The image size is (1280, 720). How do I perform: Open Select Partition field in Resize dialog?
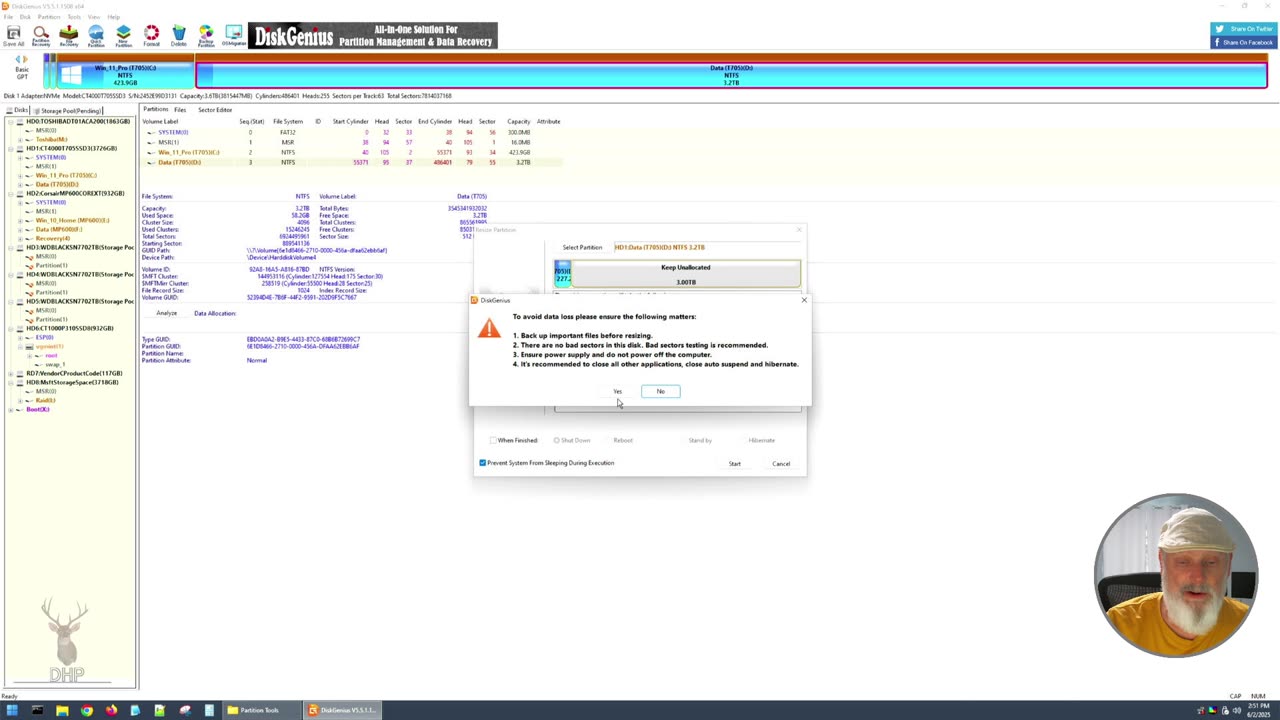click(x=706, y=247)
